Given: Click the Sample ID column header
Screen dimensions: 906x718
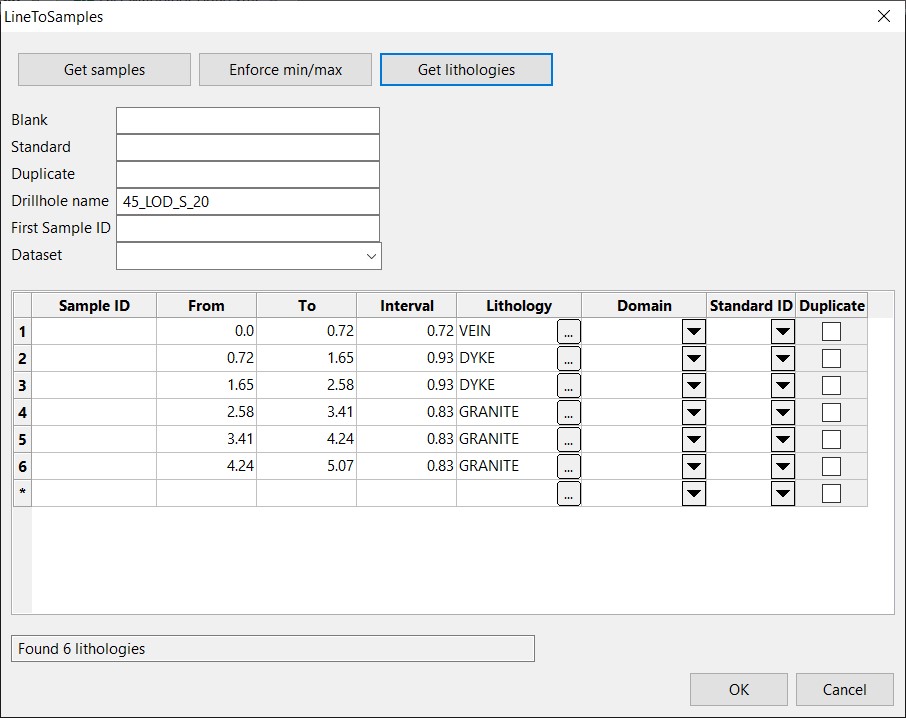Looking at the screenshot, I should pyautogui.click(x=94, y=306).
